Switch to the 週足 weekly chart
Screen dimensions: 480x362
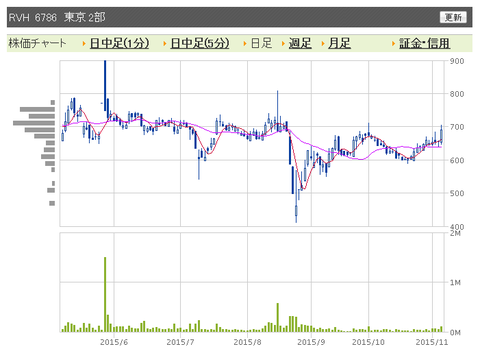300,43
